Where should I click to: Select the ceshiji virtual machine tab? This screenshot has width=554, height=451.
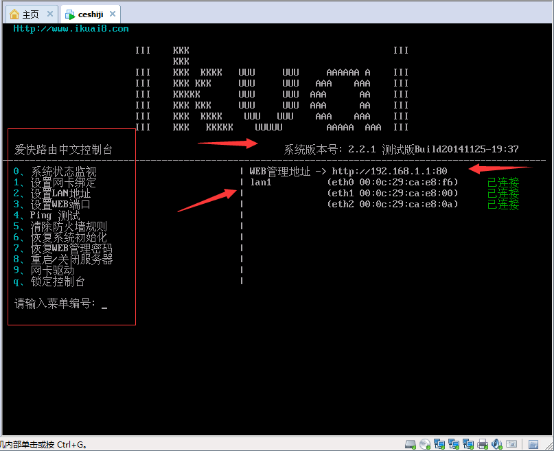(x=90, y=14)
